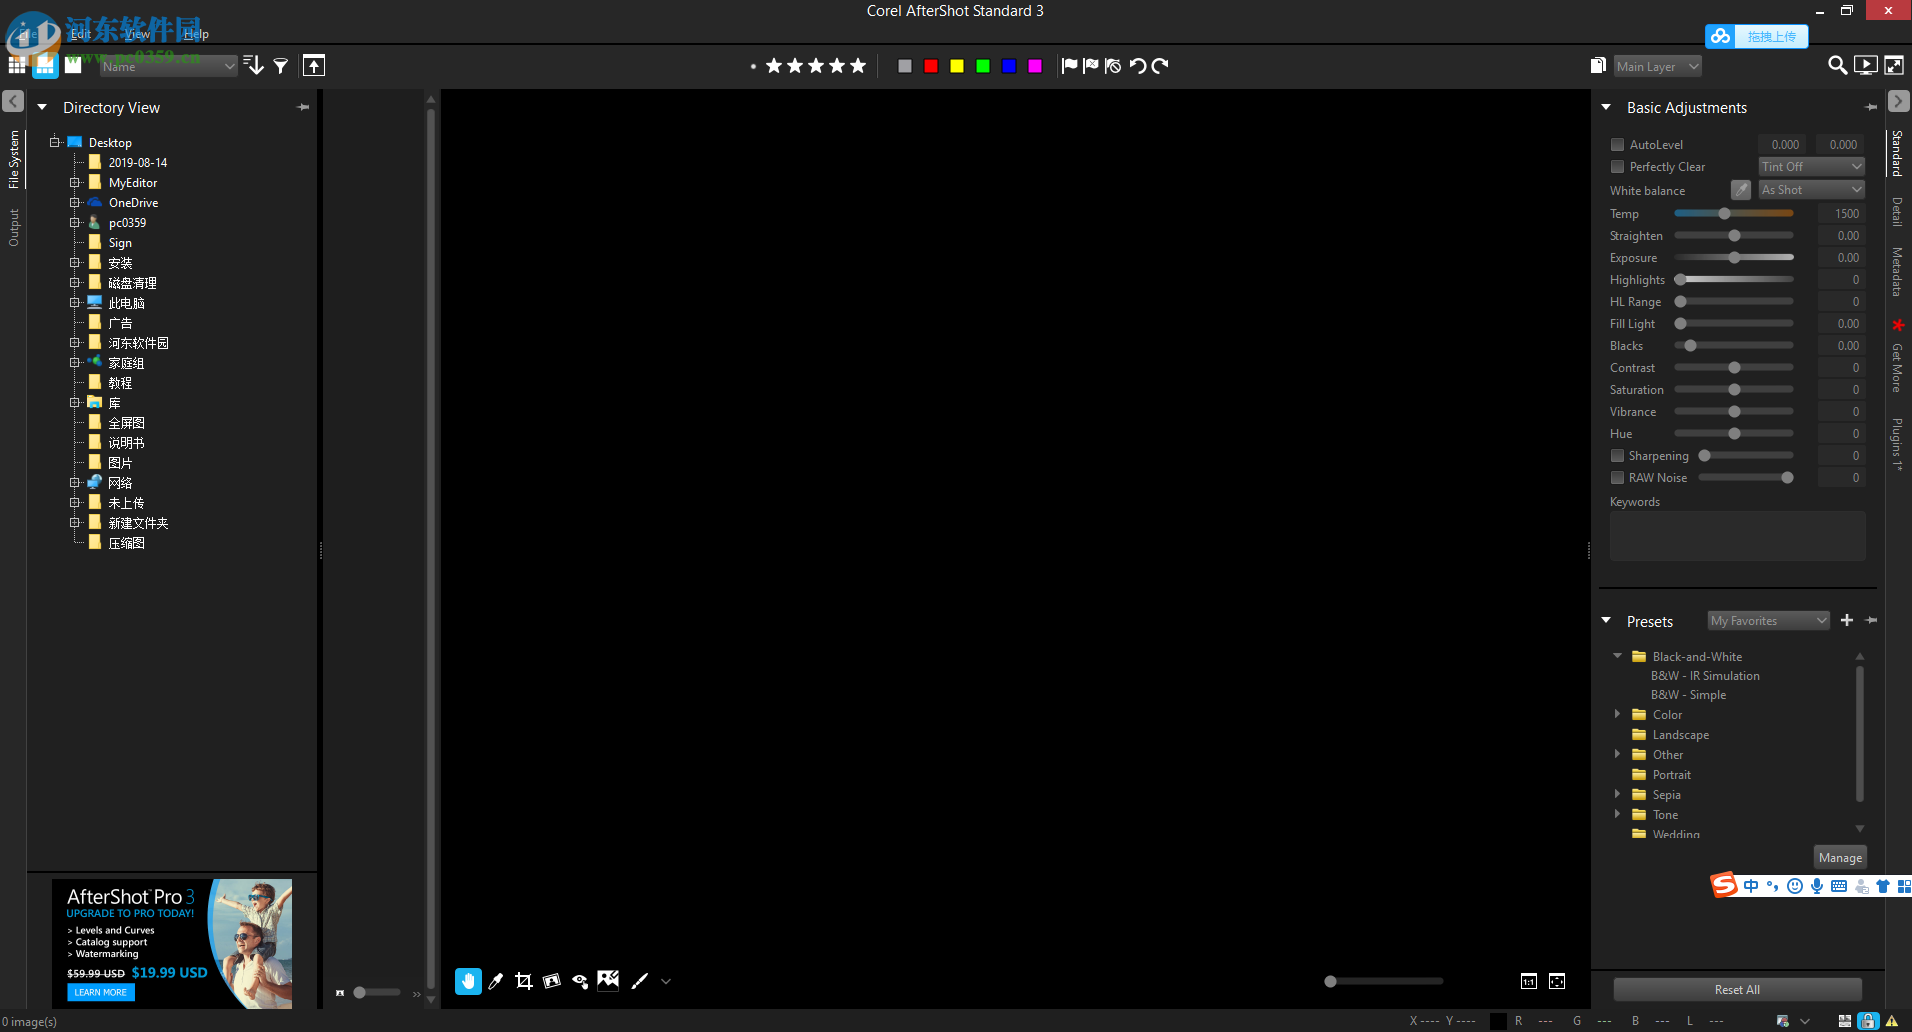Expand the MyEditor folder node

[75, 183]
